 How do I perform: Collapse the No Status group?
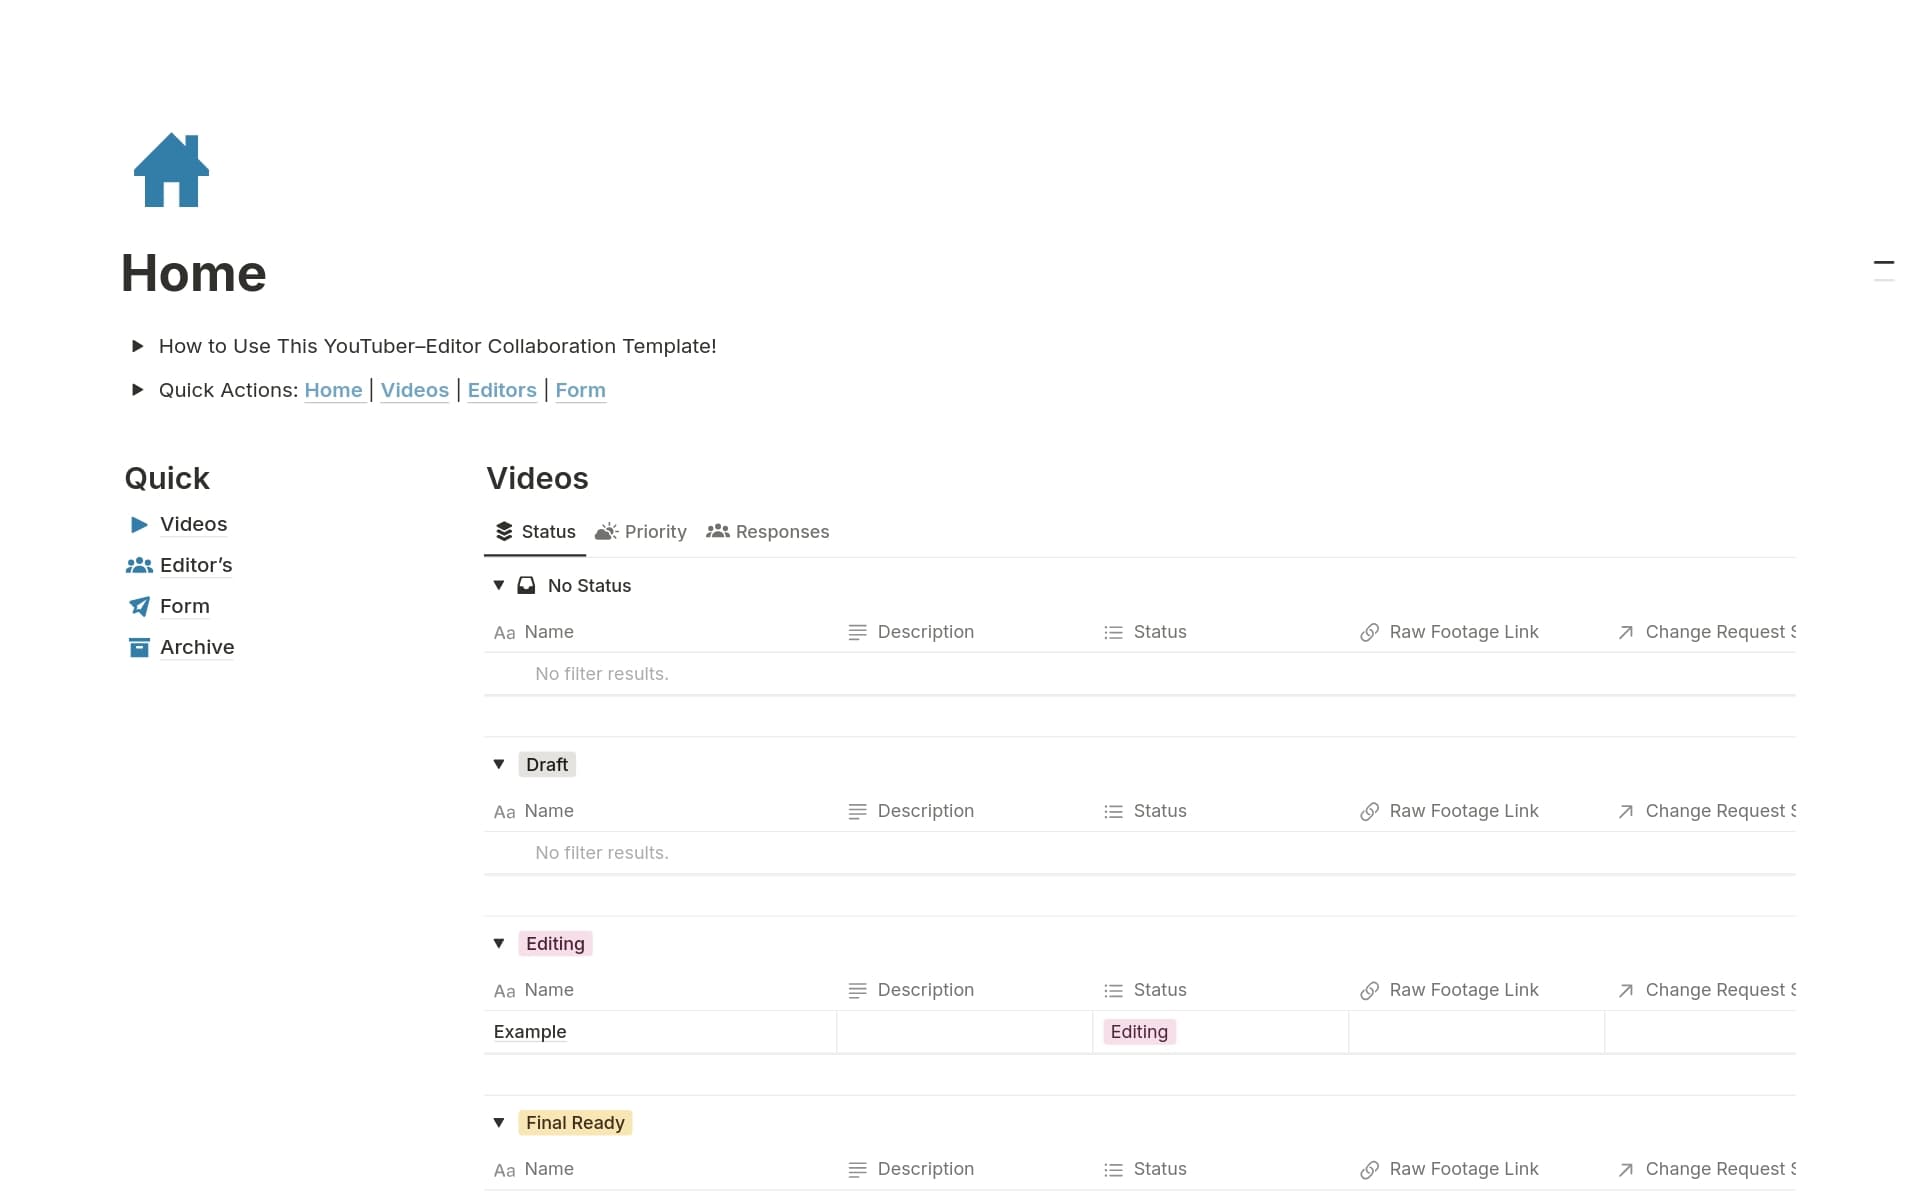[499, 586]
